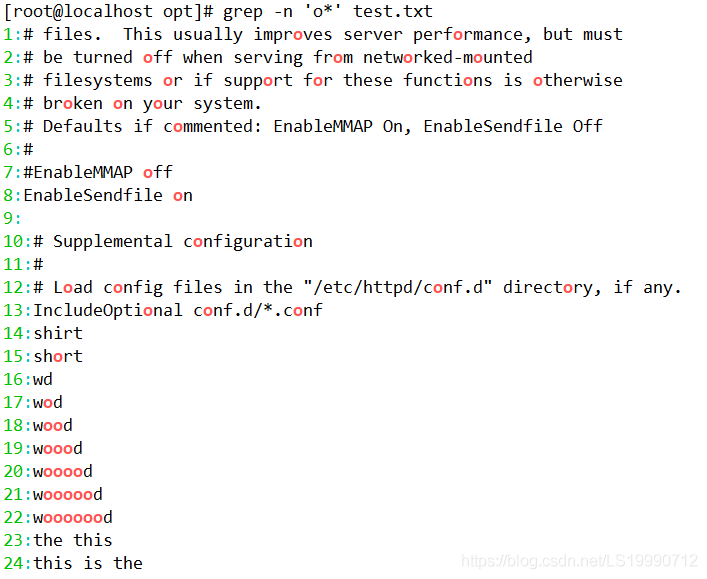707x579 pixels.
Task: Click the green line number 9
Action: [8, 218]
